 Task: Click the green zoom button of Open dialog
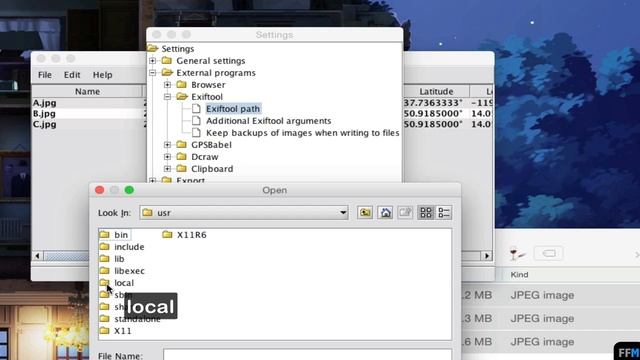pos(129,190)
